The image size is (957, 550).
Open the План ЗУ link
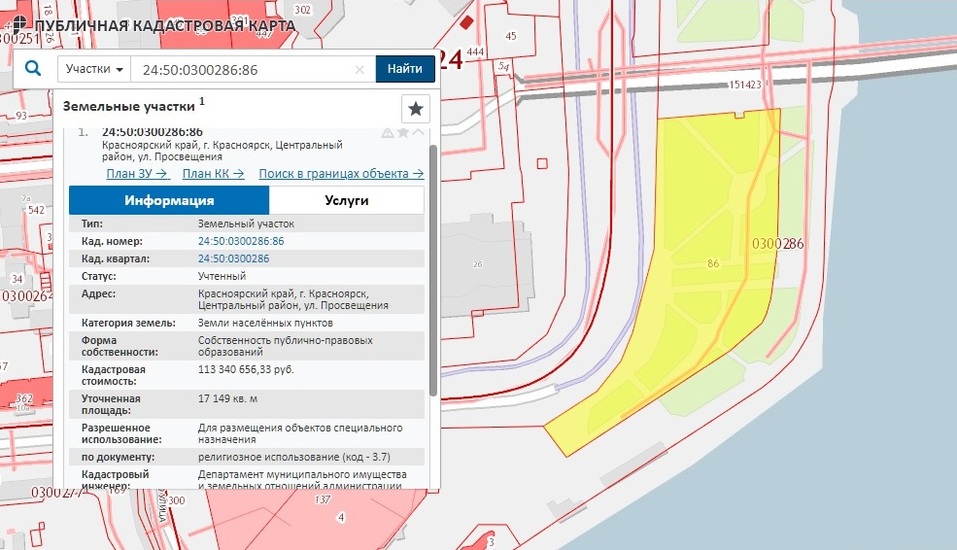pos(137,173)
